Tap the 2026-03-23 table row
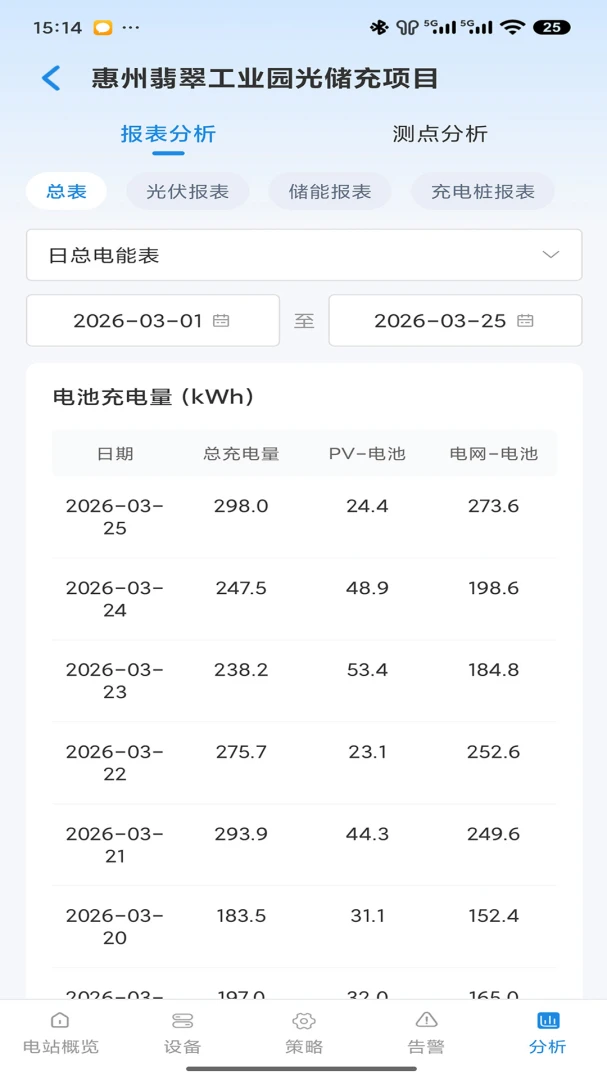This screenshot has width=607, height=1080. (304, 681)
